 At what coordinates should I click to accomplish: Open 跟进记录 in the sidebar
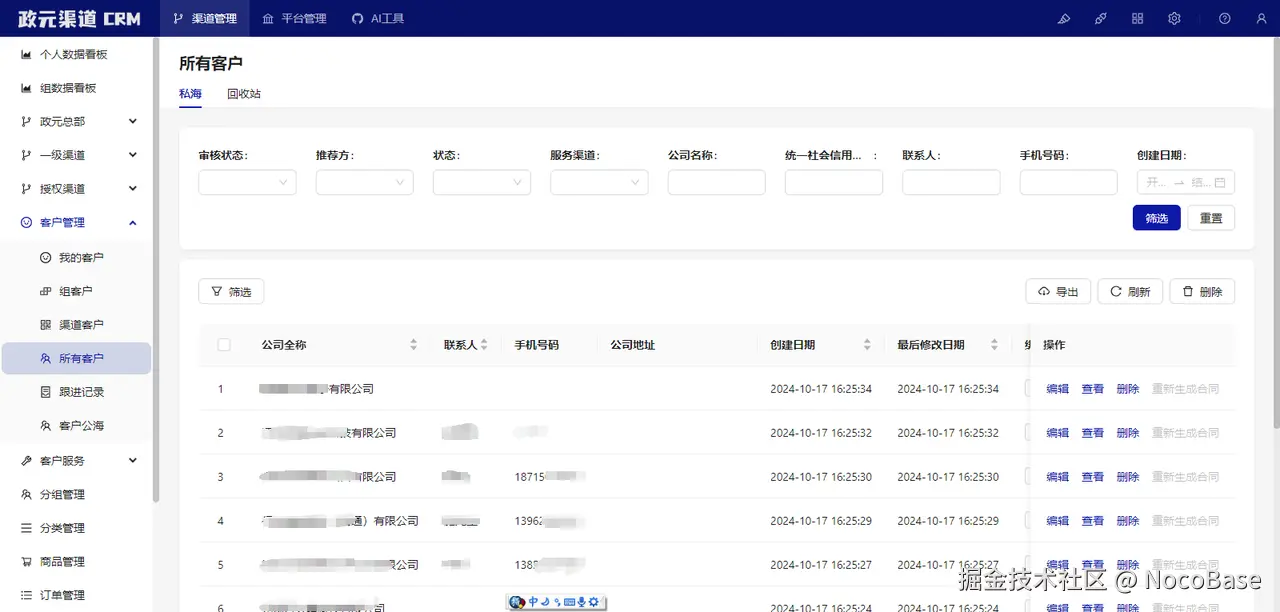pyautogui.click(x=77, y=392)
